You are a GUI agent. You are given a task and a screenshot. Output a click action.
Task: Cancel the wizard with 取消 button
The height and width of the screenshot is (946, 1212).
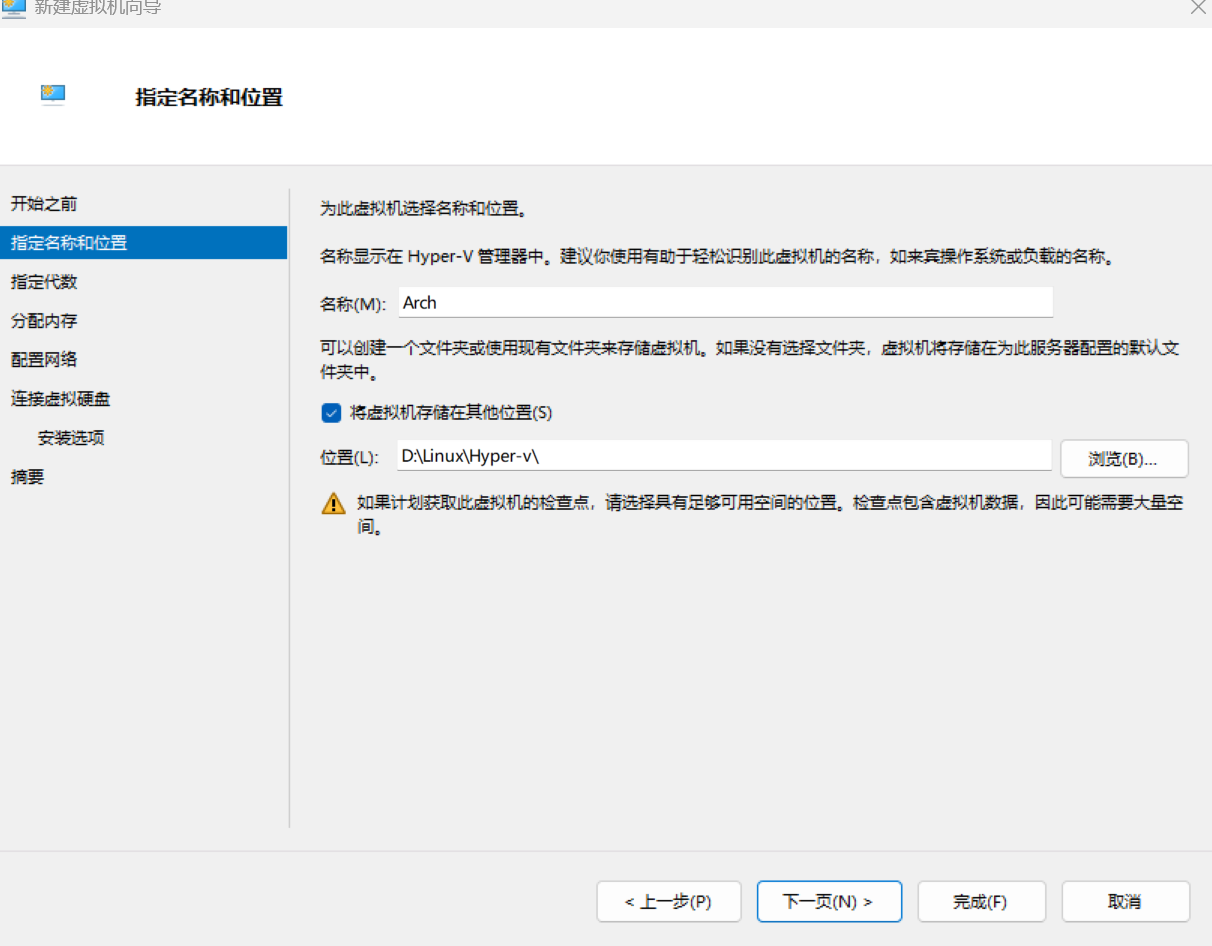pos(1125,901)
